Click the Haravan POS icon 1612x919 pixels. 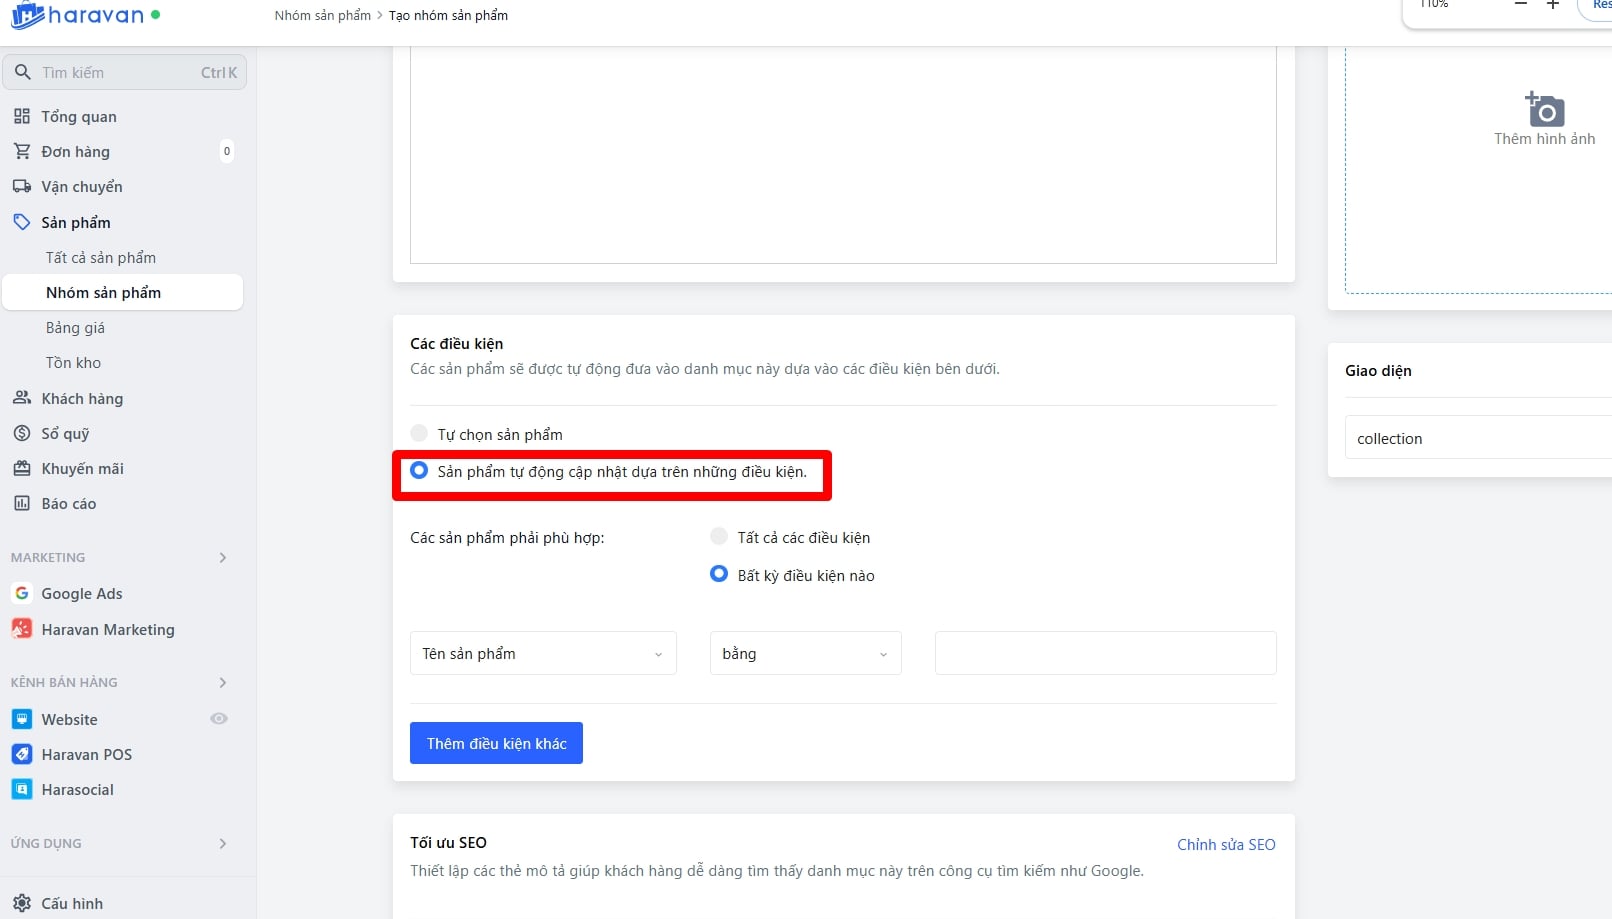[x=22, y=754]
